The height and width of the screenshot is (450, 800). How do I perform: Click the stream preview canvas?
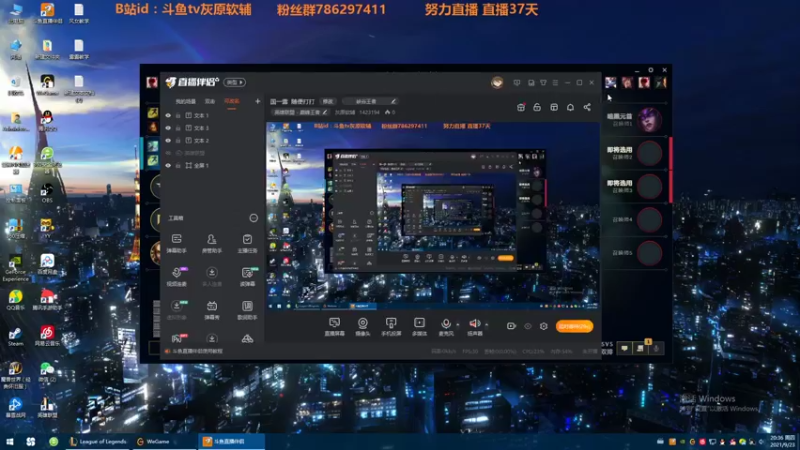pos(433,215)
